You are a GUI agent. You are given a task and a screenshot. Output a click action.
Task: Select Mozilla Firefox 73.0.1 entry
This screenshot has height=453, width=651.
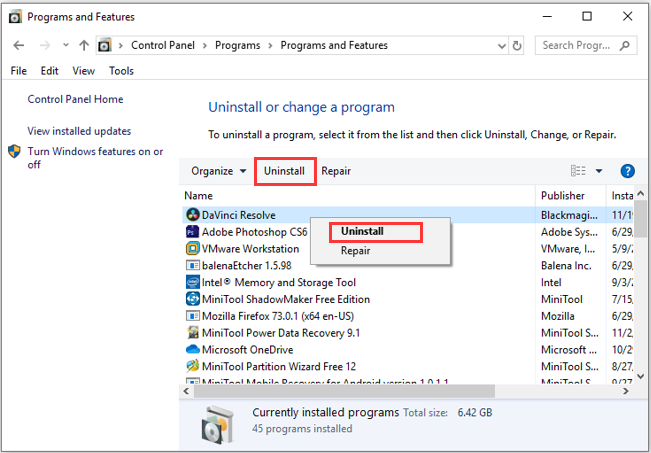coord(278,316)
